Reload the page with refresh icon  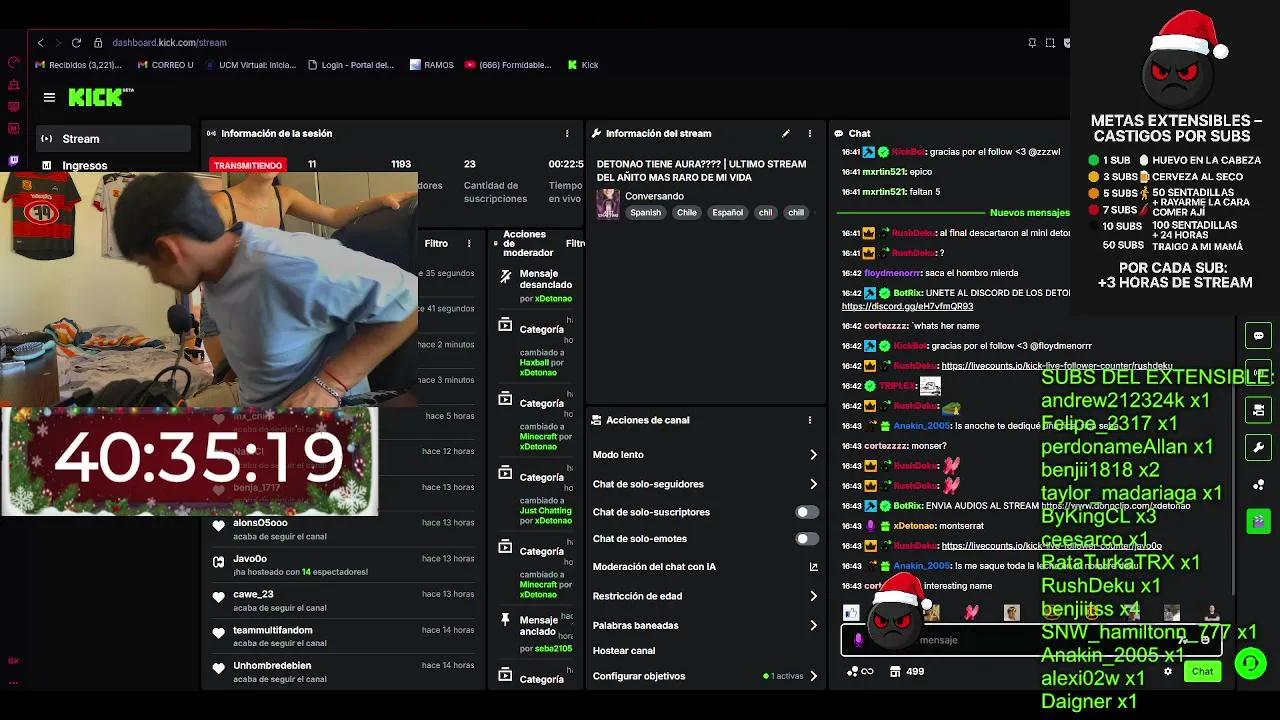coord(76,43)
